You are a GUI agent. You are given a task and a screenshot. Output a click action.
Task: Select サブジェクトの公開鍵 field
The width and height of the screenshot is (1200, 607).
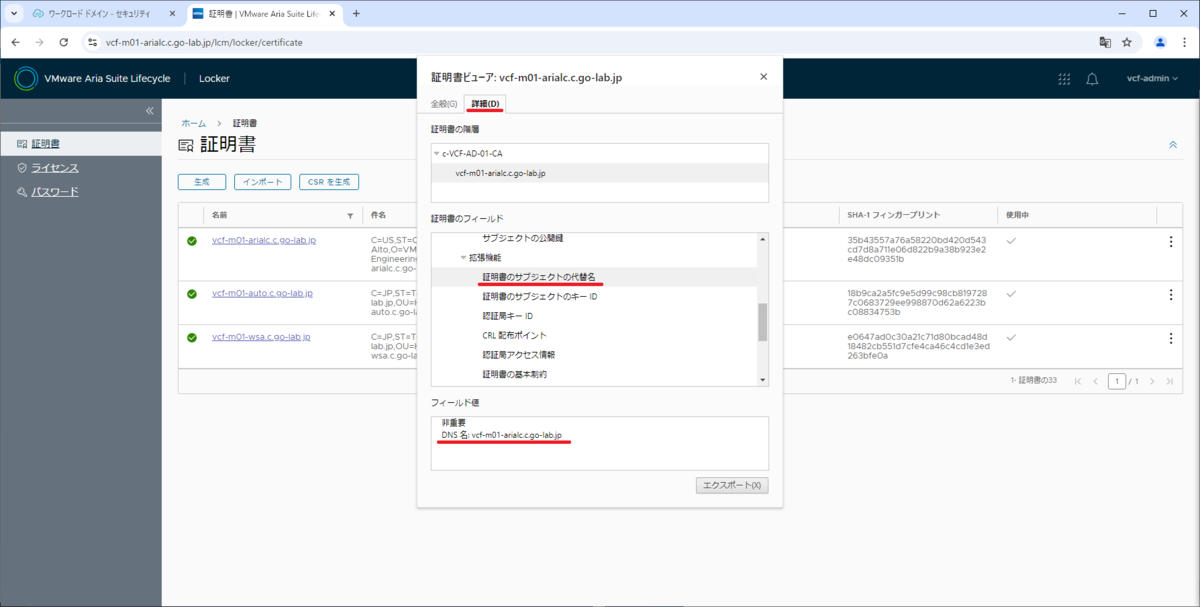pos(523,238)
